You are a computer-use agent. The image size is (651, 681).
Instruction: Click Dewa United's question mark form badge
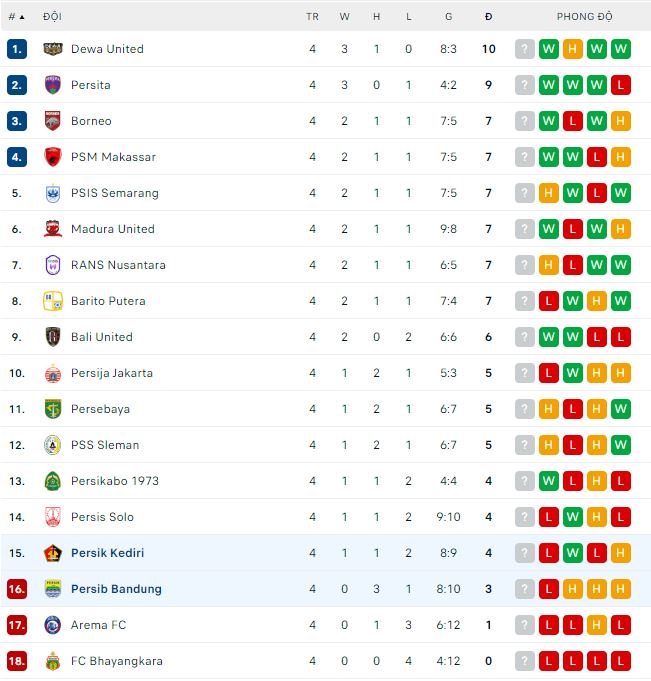[x=525, y=49]
